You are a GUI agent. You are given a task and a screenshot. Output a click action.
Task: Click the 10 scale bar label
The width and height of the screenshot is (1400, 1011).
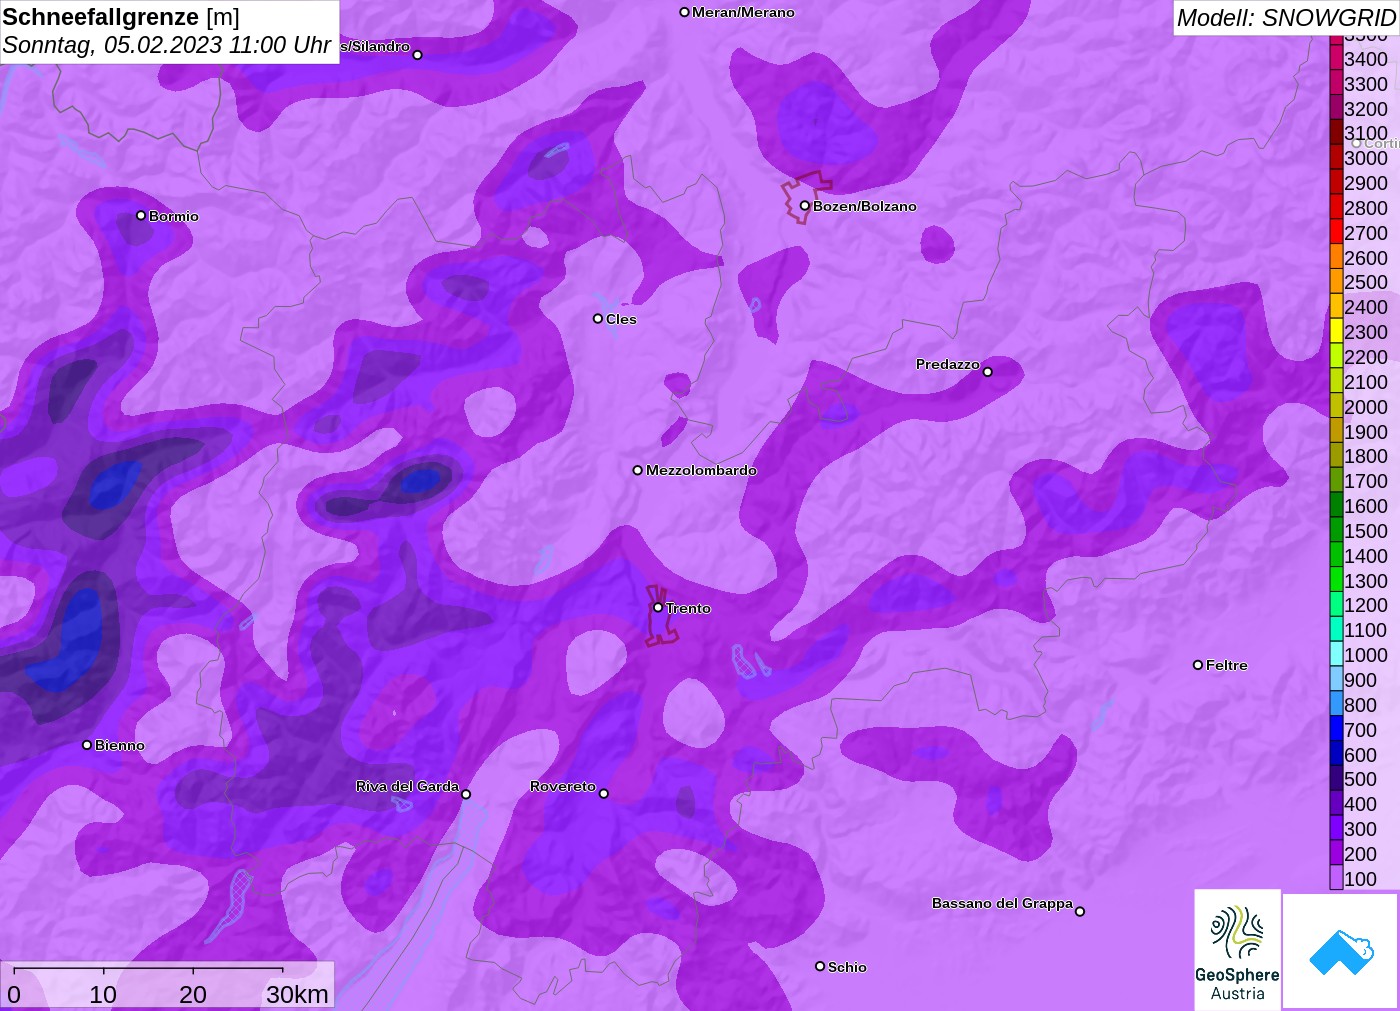pyautogui.click(x=103, y=994)
